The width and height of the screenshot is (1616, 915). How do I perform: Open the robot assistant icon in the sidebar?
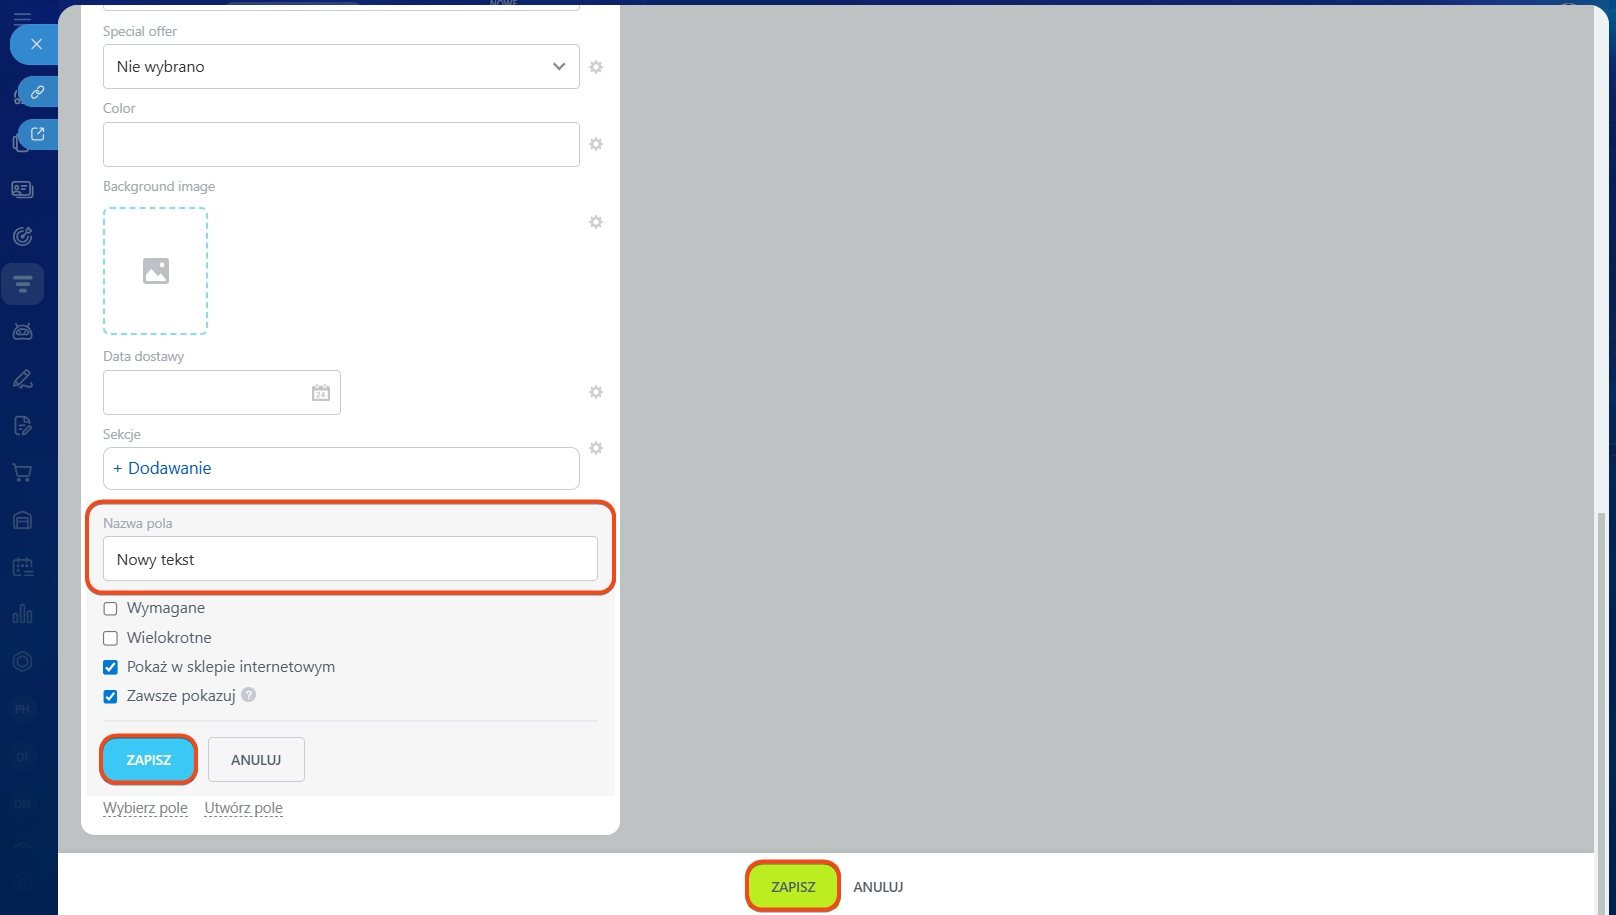22,331
